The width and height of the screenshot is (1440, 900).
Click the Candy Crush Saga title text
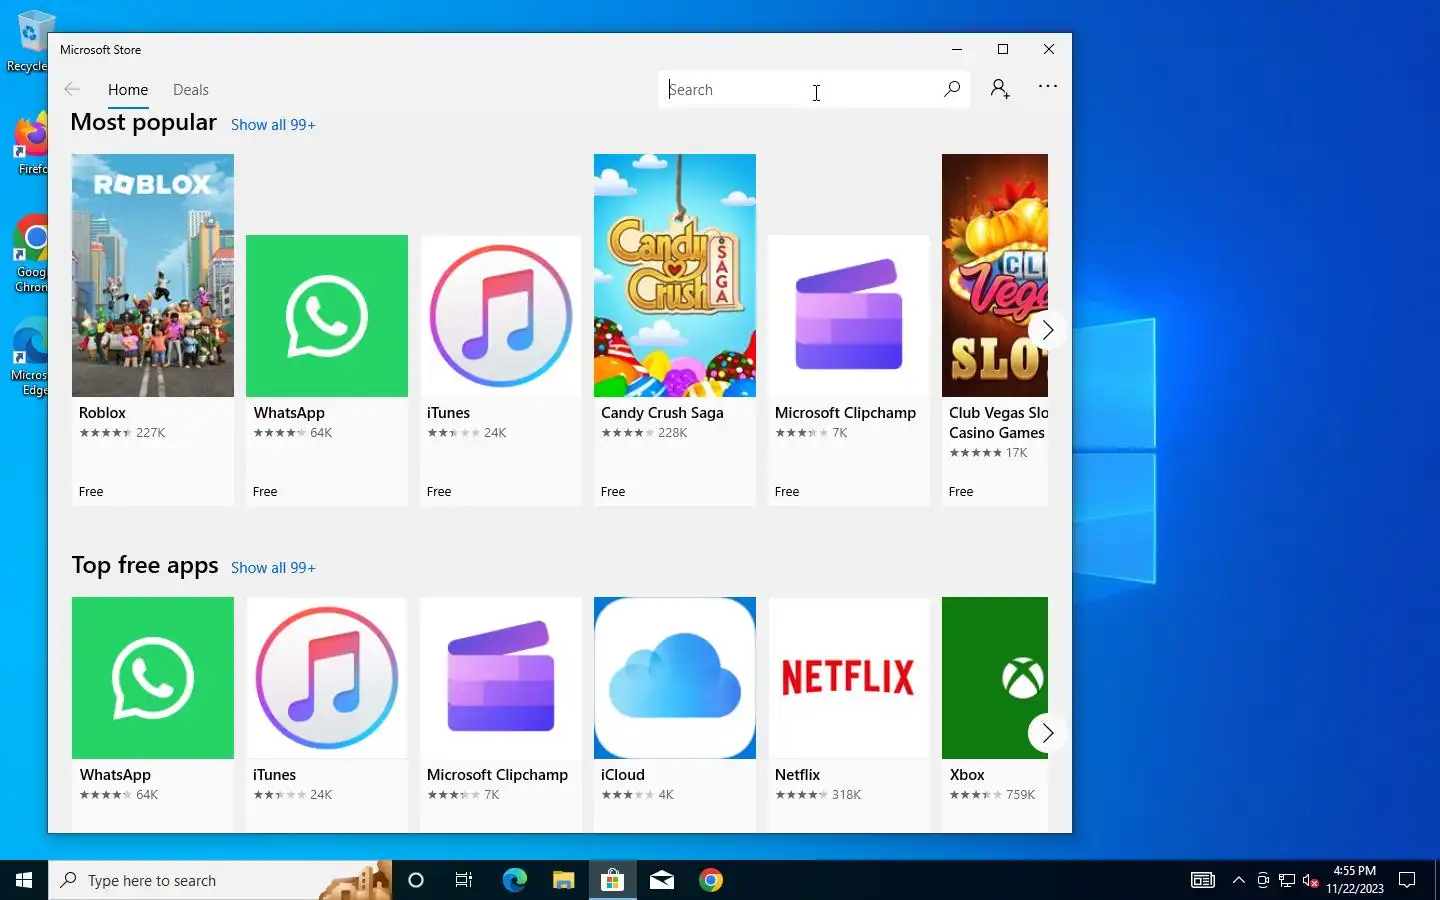pyautogui.click(x=662, y=413)
